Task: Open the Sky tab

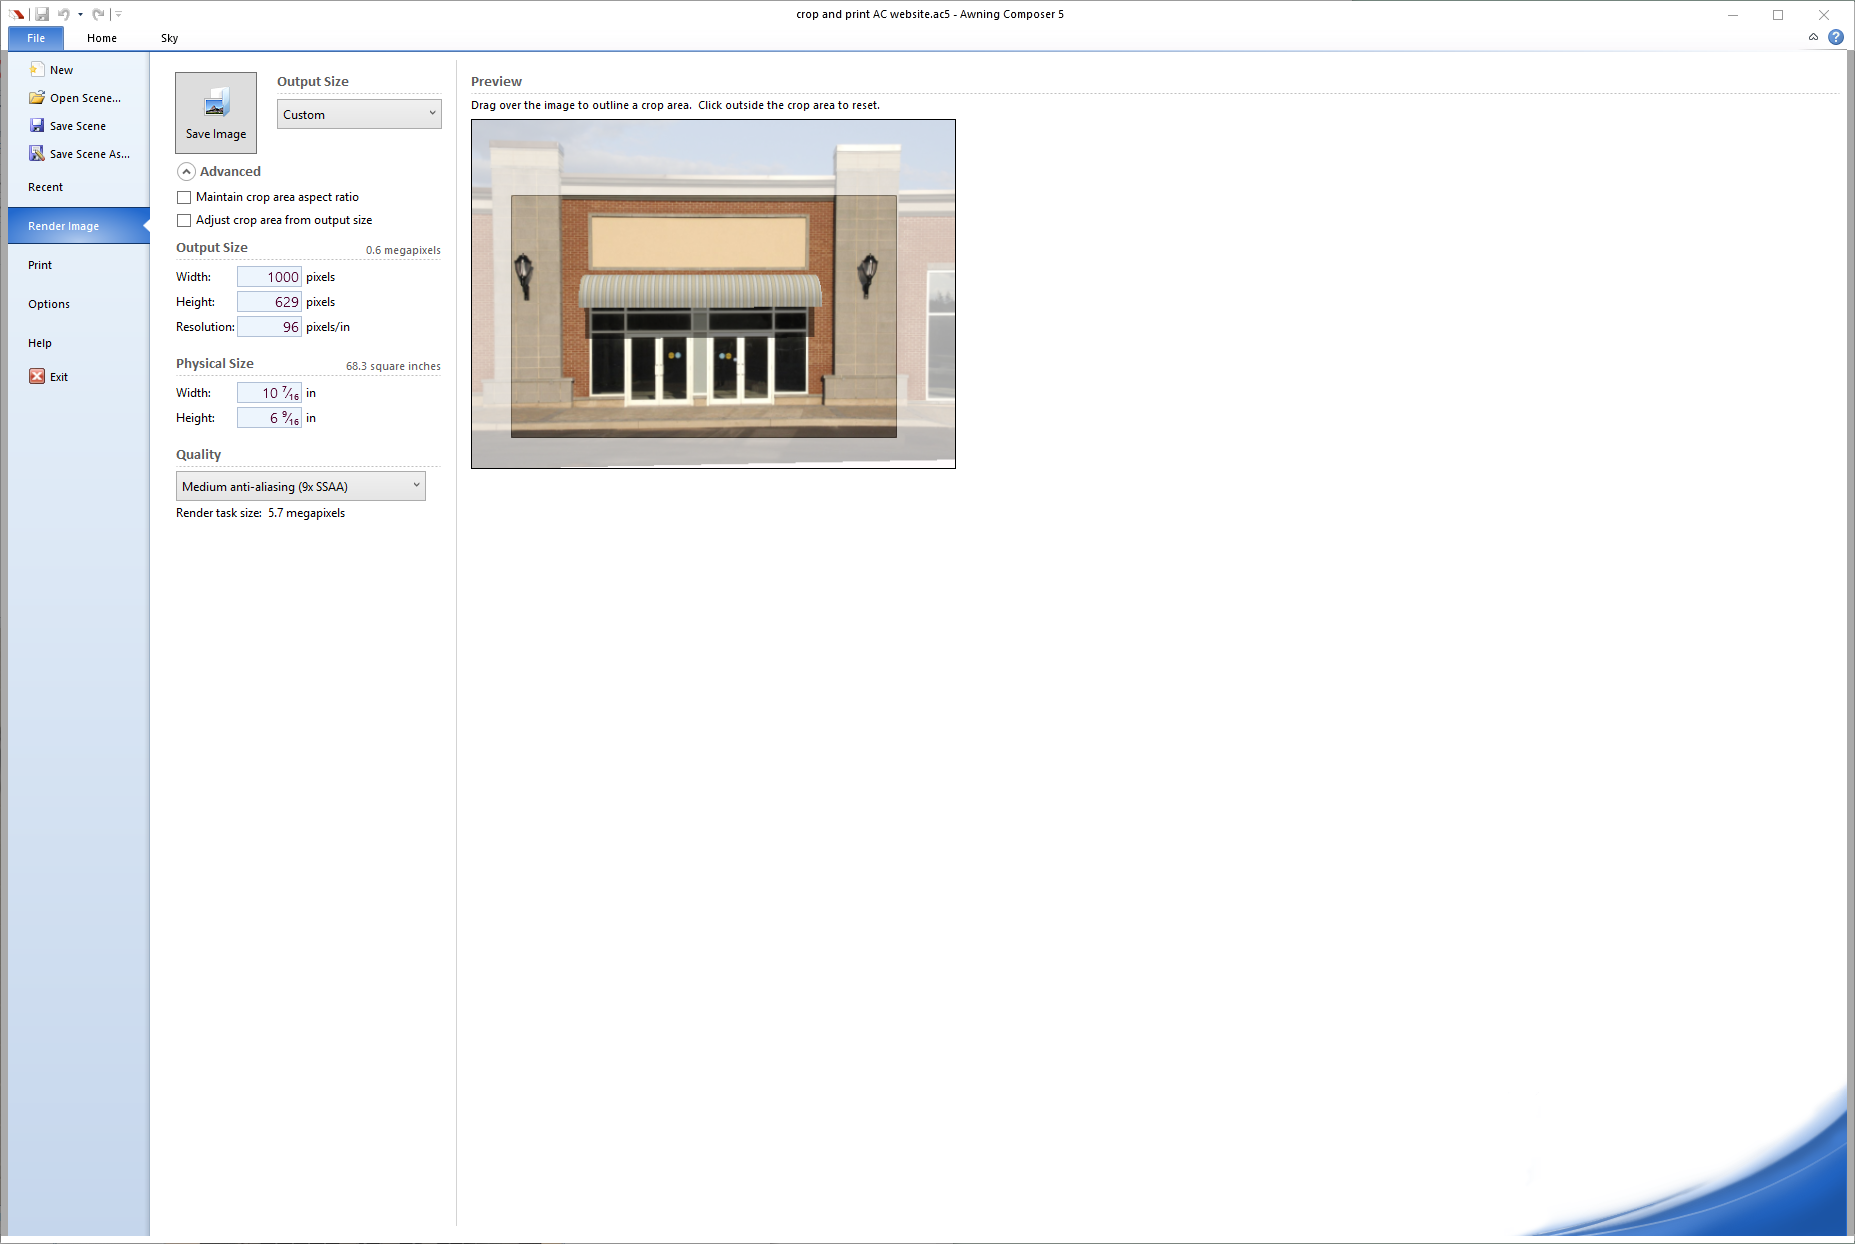Action: 170,38
